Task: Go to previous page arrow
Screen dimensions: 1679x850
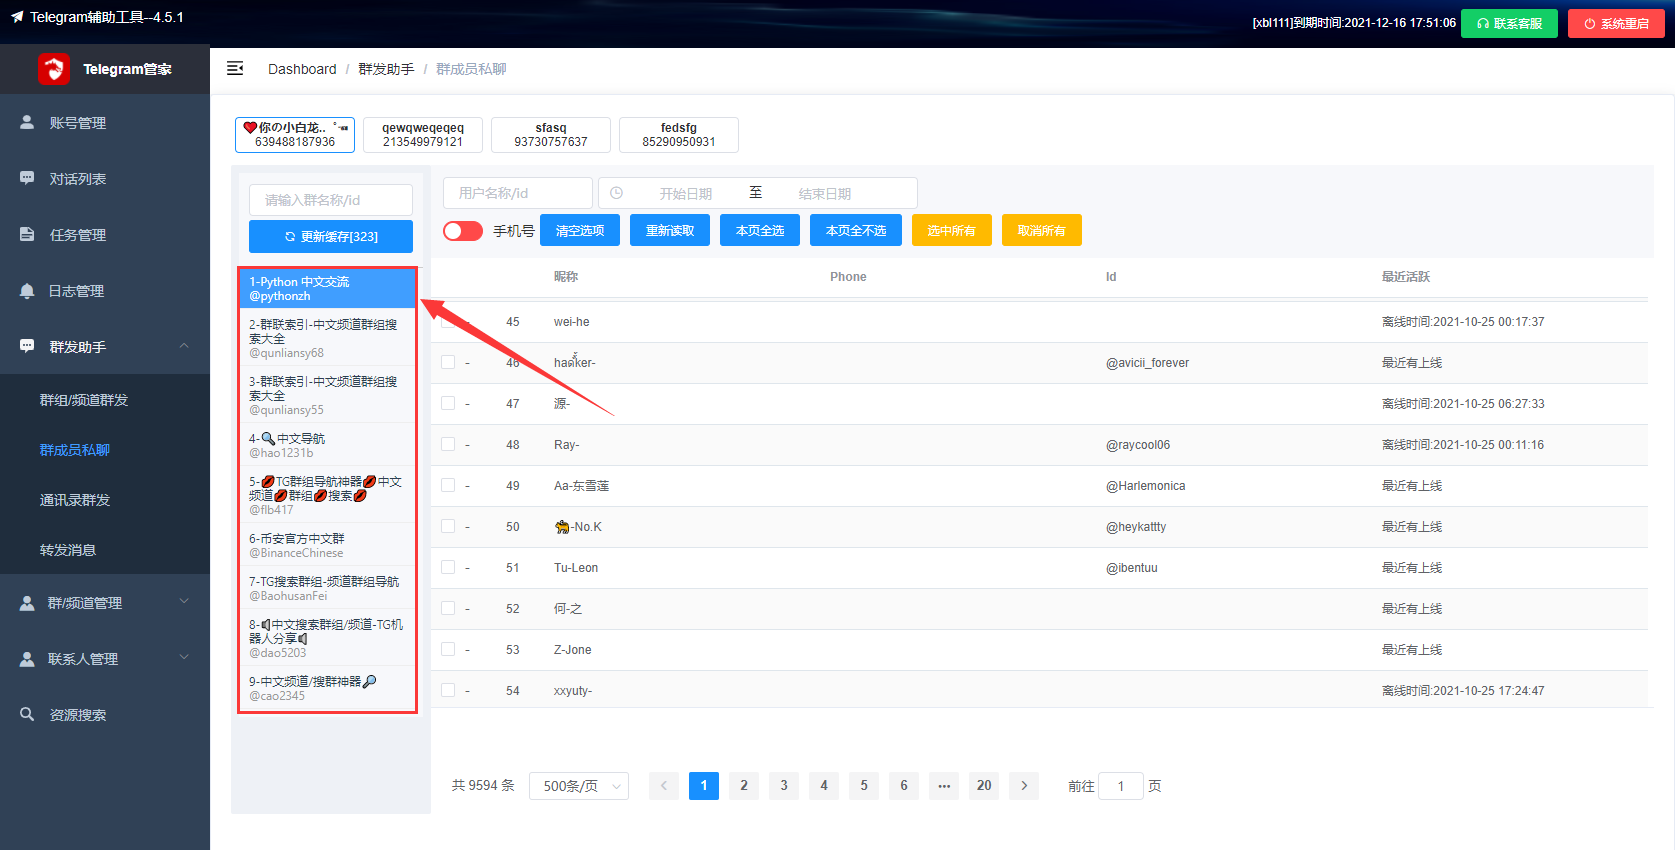Action: 664,786
